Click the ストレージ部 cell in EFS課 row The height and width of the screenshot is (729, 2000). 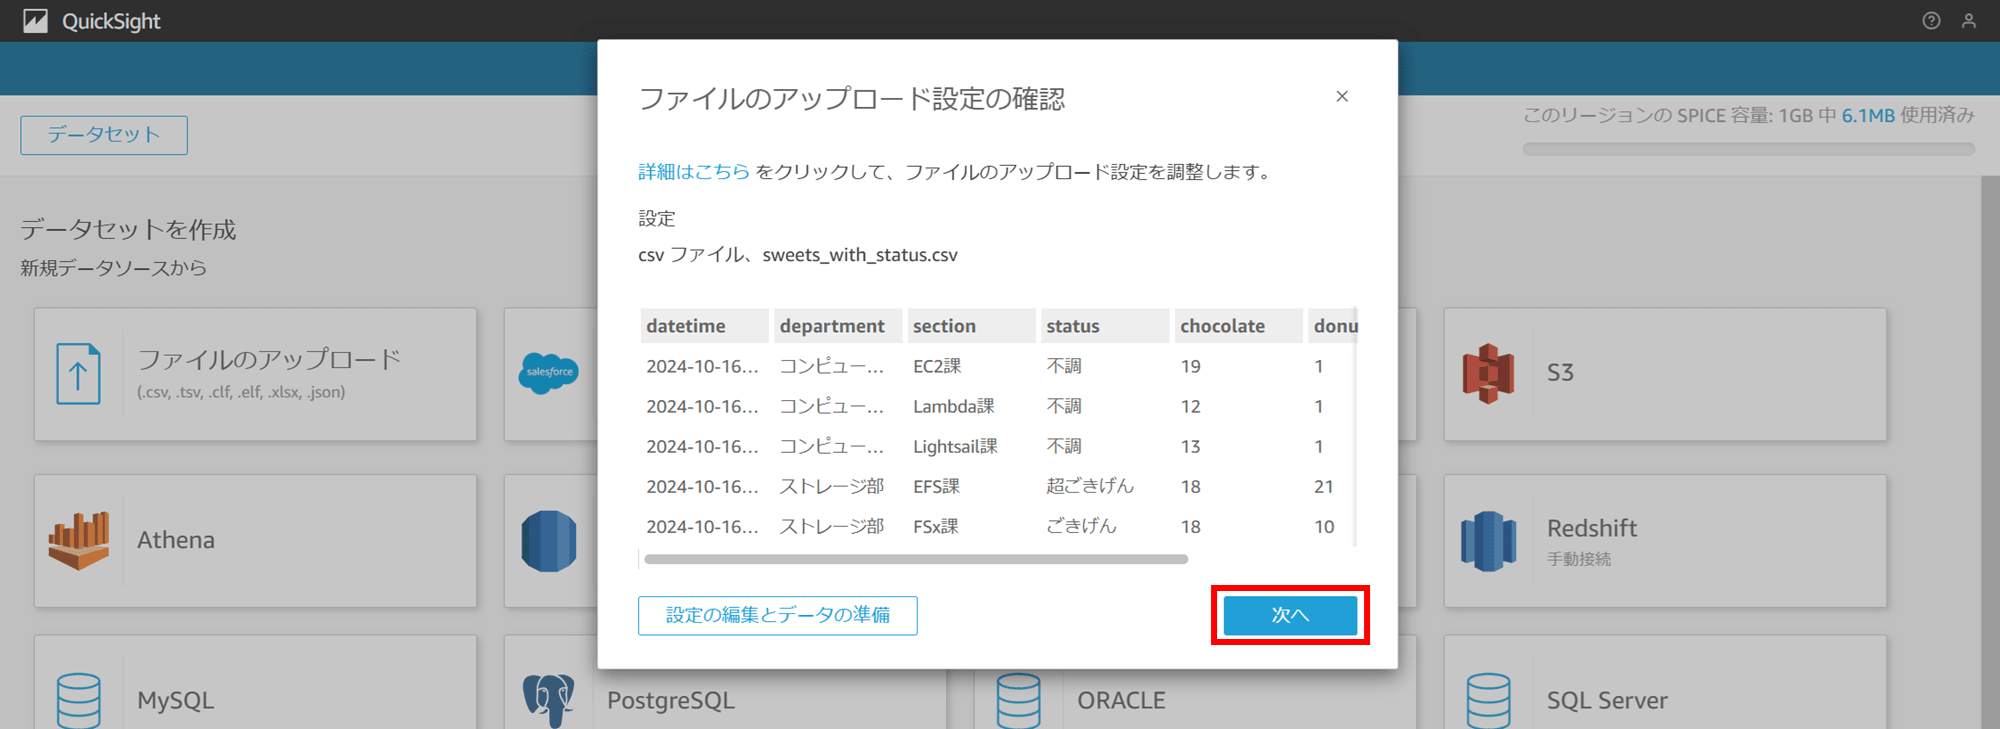832,486
